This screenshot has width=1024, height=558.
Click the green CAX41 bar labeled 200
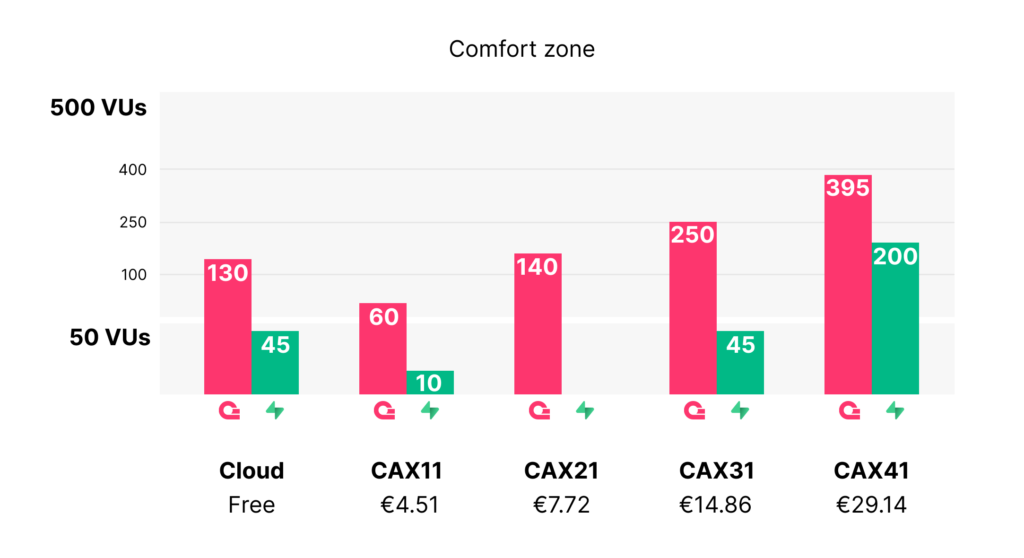894,318
